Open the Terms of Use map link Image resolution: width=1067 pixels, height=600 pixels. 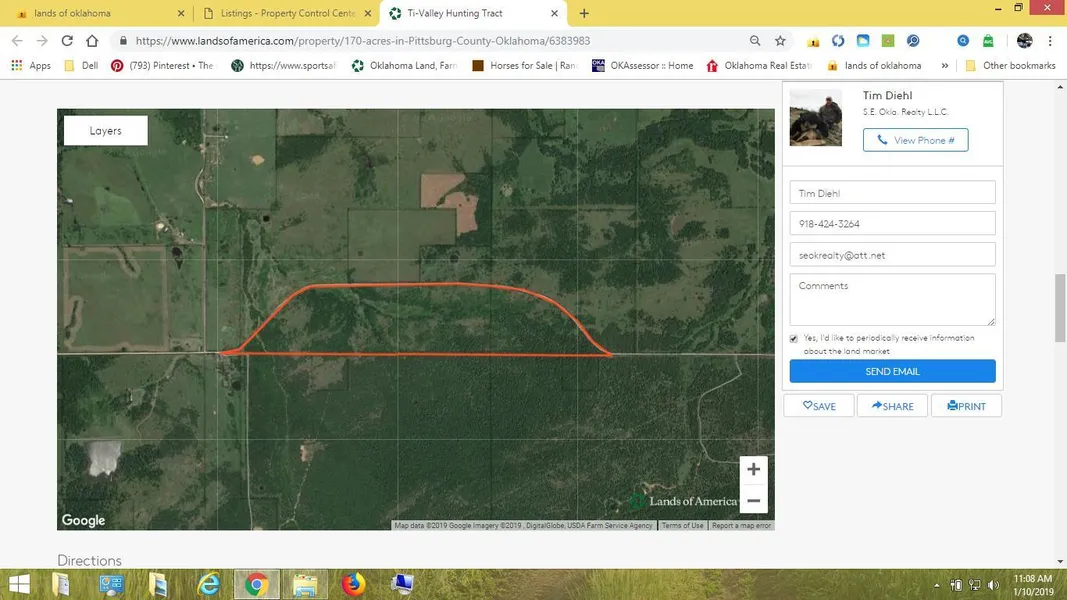pyautogui.click(x=682, y=525)
